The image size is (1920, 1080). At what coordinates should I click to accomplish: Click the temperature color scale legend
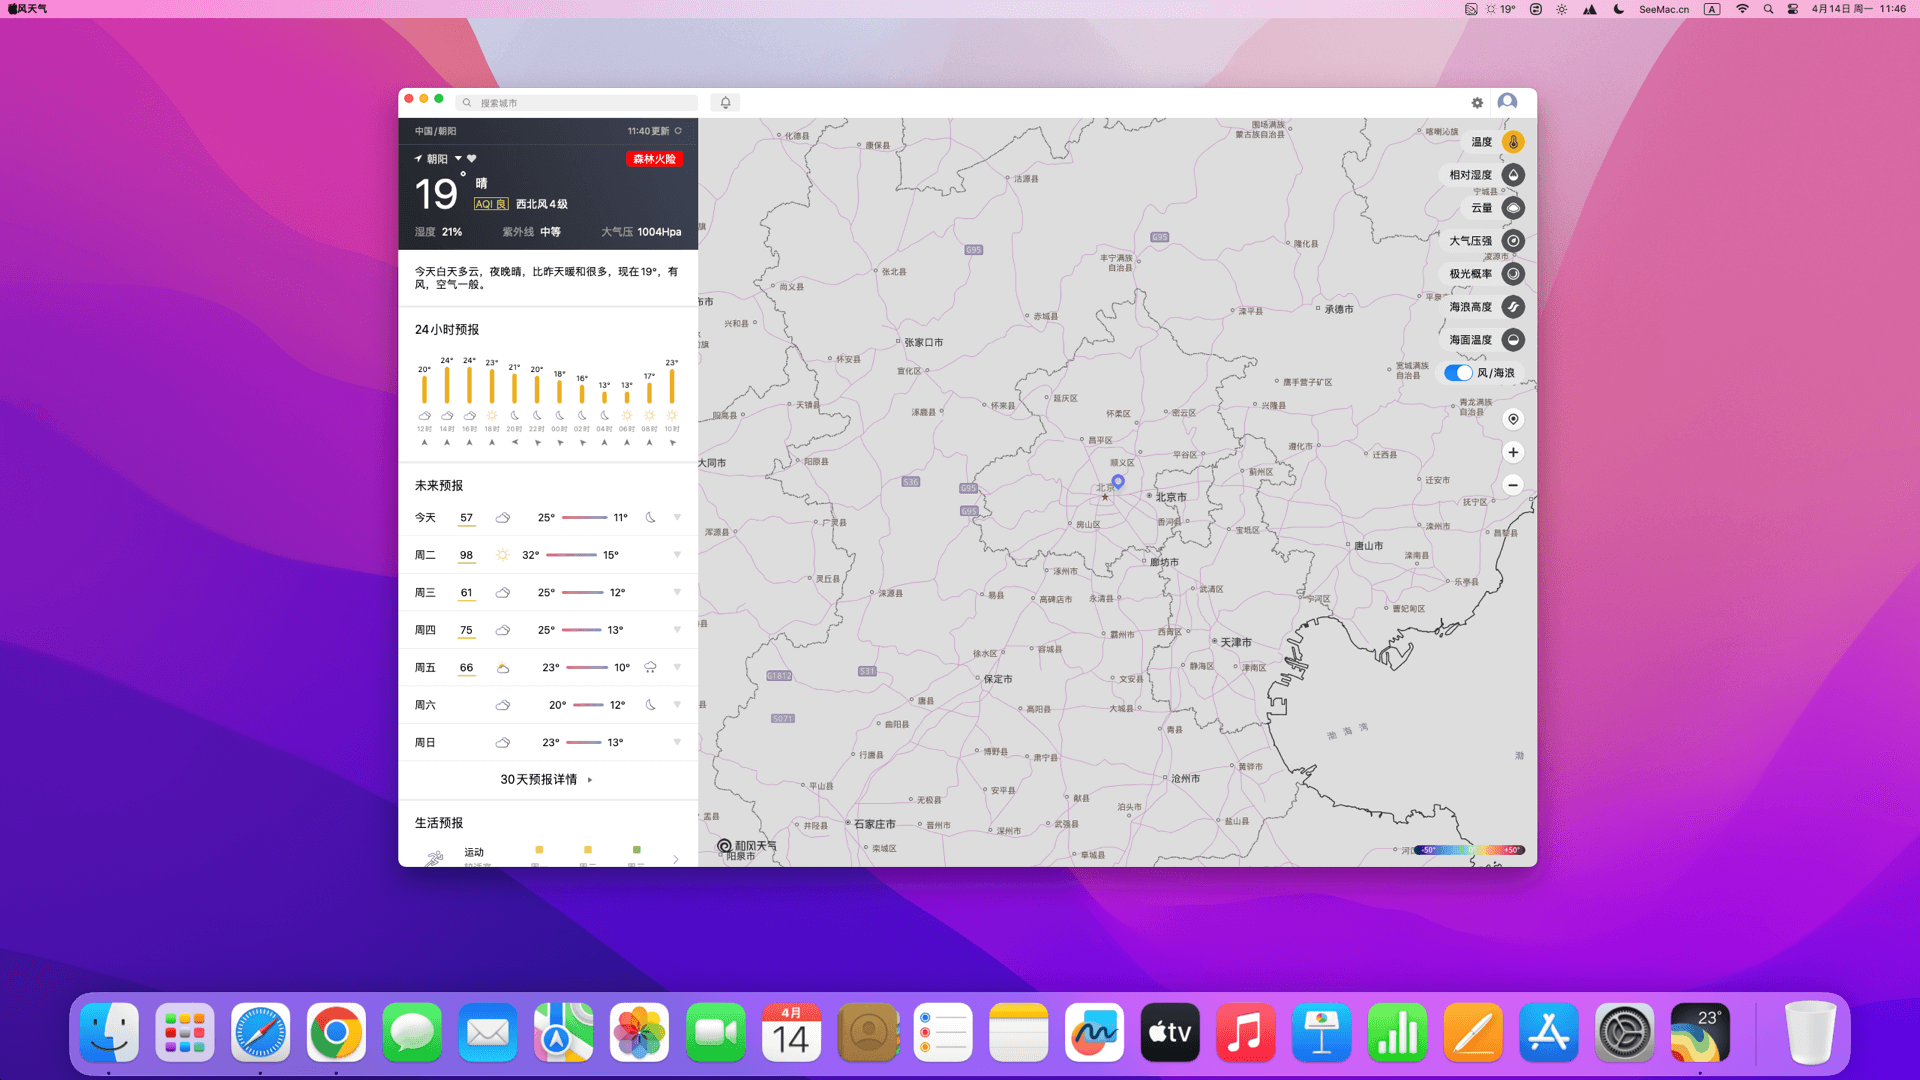click(x=1469, y=850)
